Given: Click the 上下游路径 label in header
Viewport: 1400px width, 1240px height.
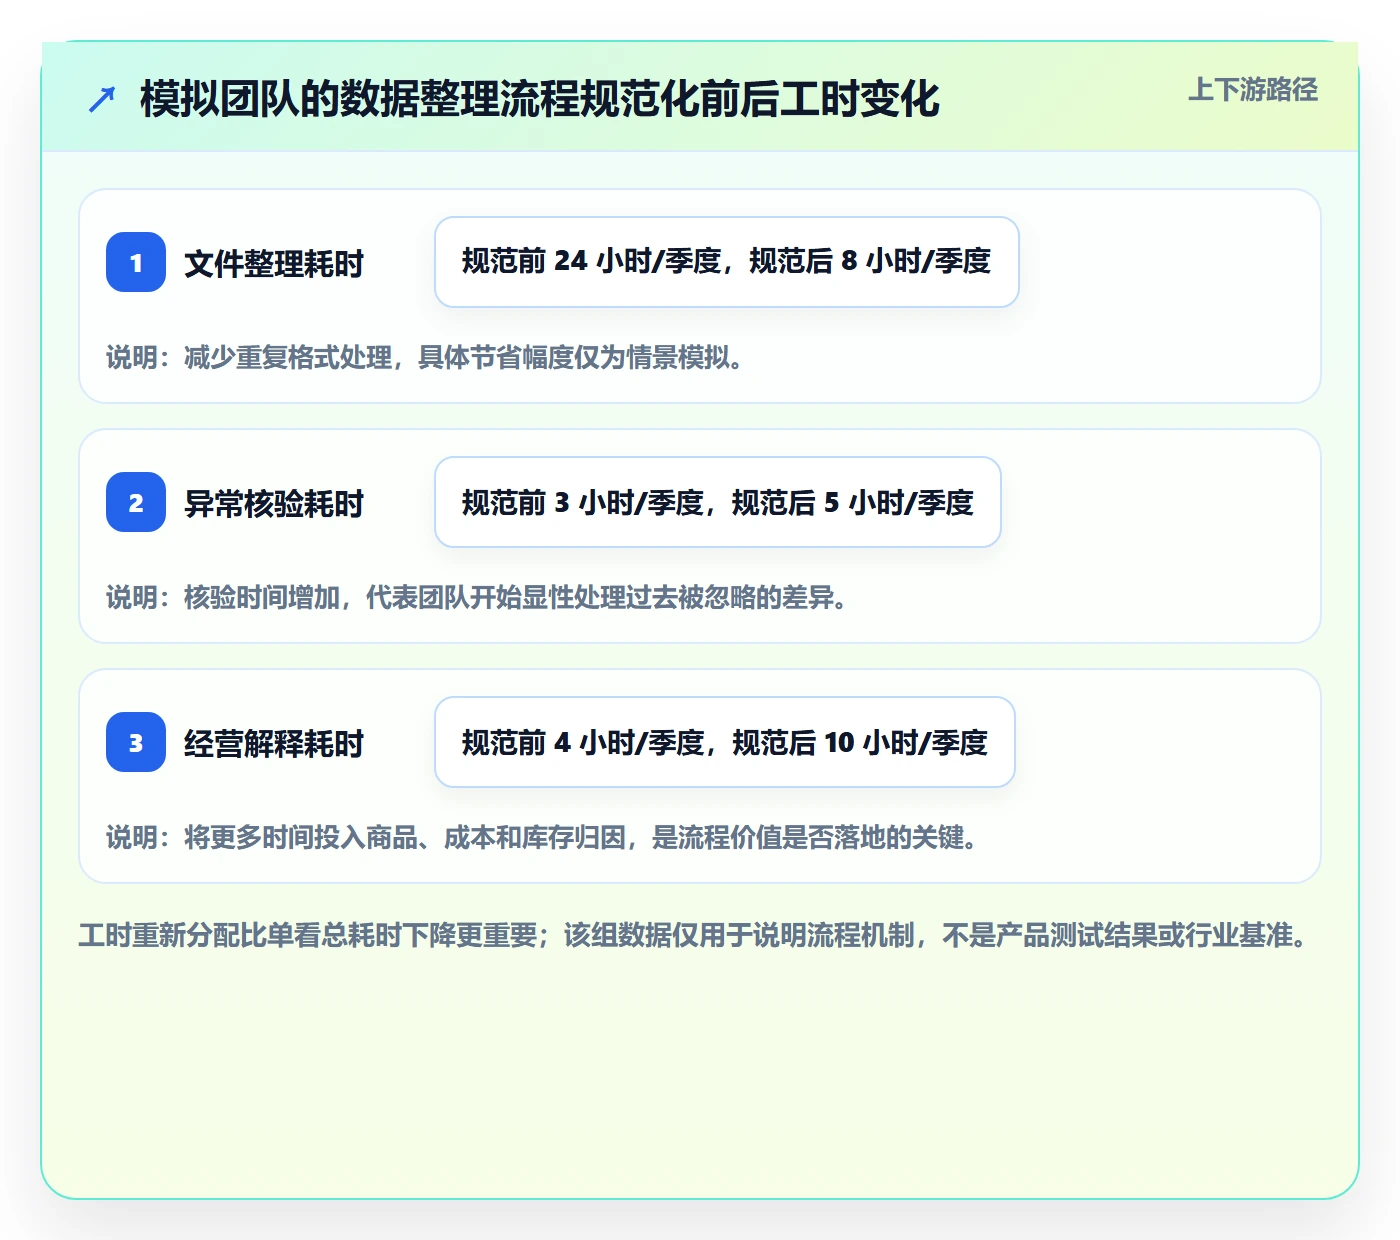Looking at the screenshot, I should click(1253, 90).
